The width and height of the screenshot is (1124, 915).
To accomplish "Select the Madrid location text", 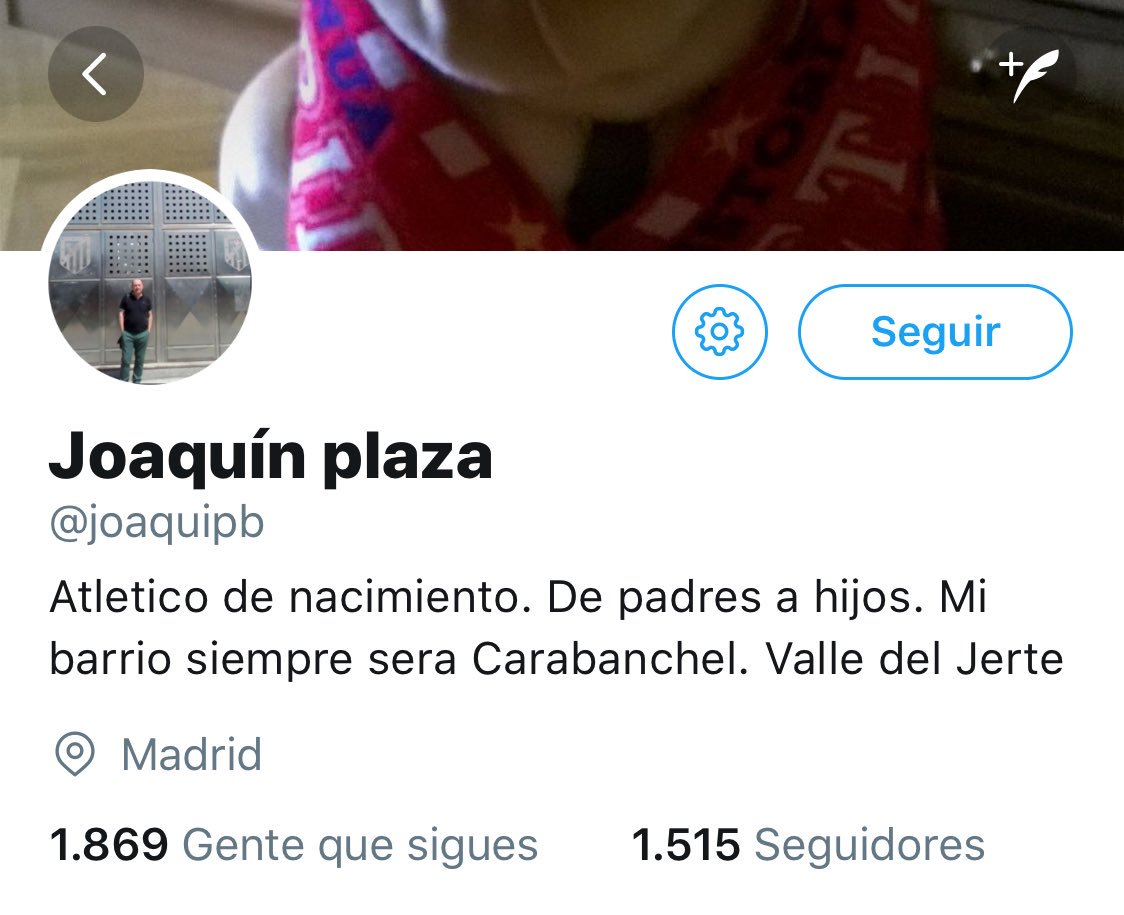I will [191, 755].
